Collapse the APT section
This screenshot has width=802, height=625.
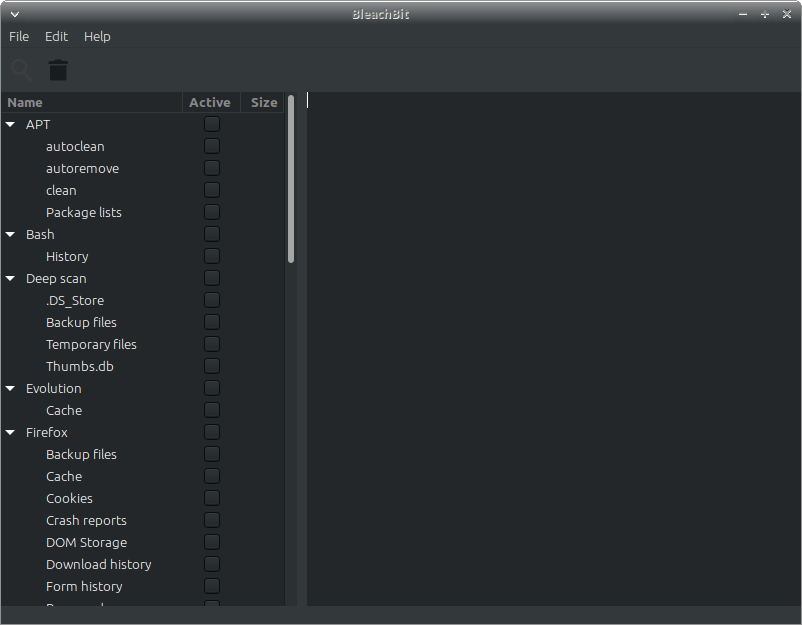10,124
